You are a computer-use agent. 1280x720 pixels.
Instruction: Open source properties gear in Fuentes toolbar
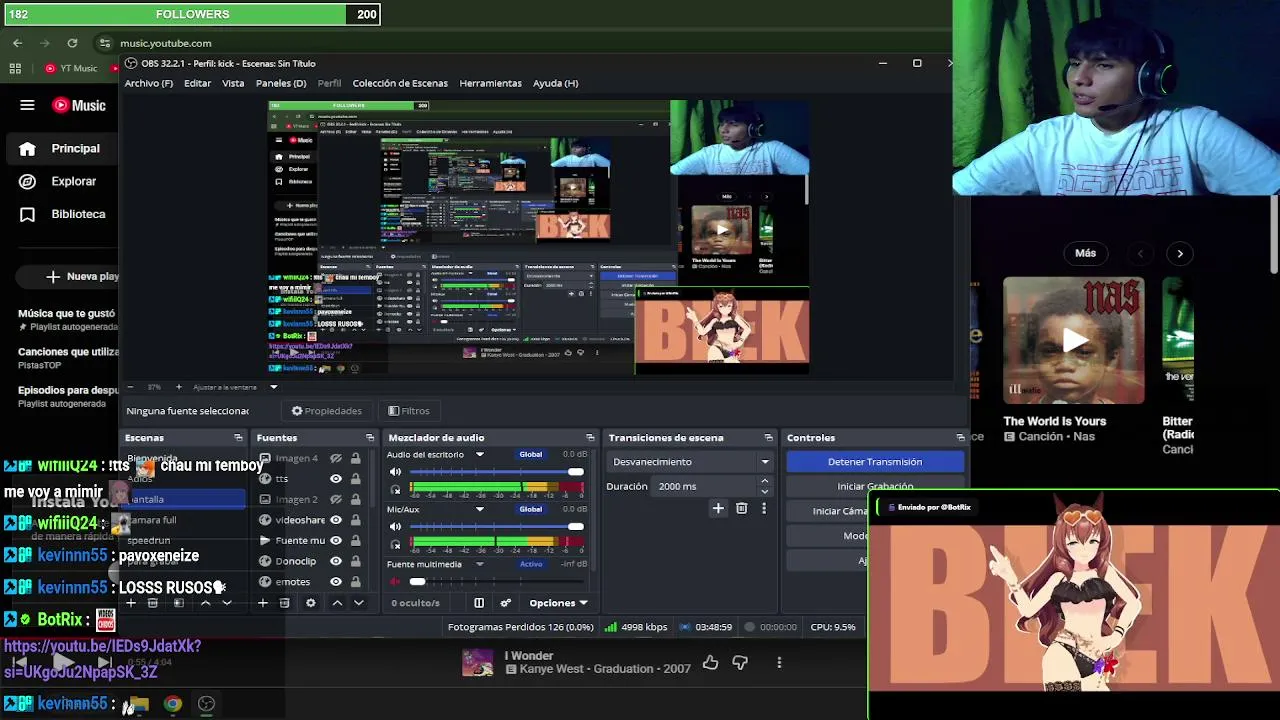pos(311,603)
